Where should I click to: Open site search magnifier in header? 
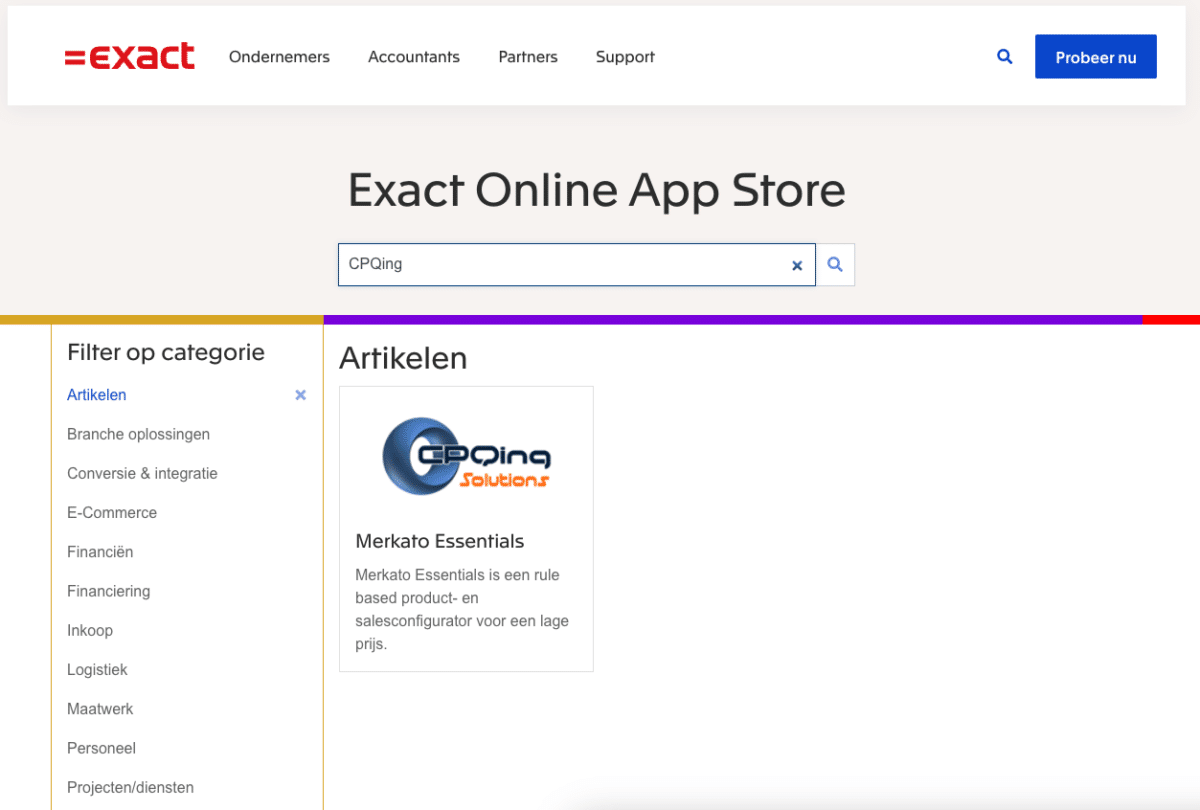point(1005,57)
